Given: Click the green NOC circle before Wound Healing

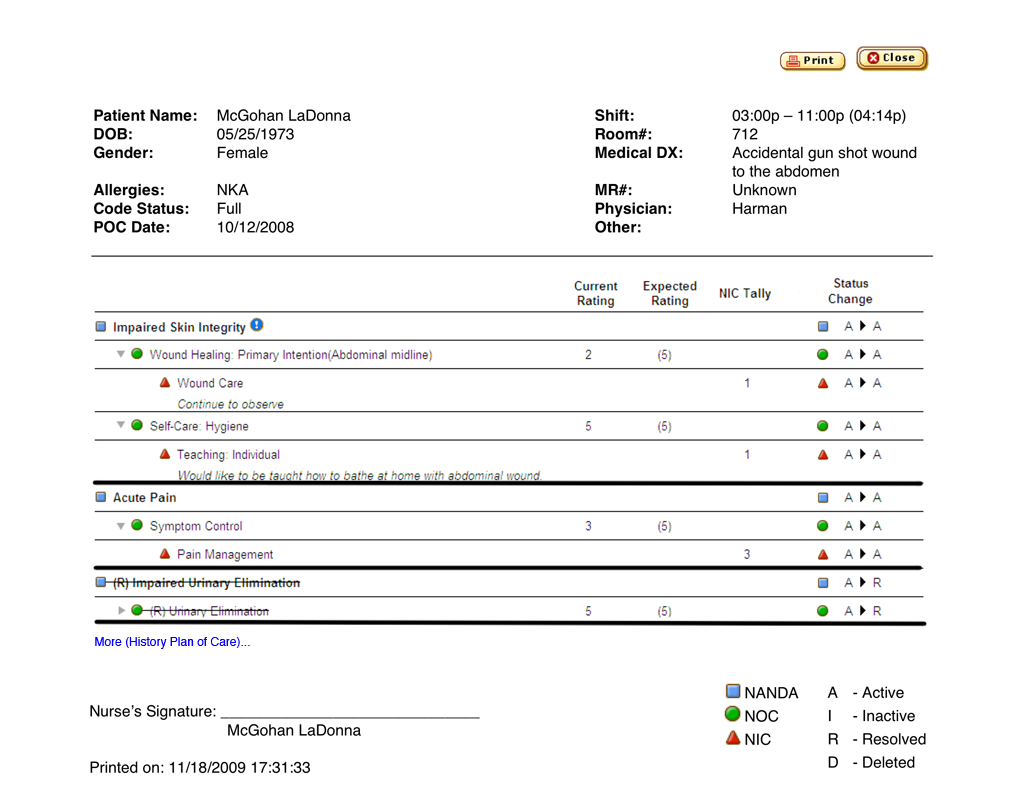Looking at the screenshot, I should coord(136,354).
